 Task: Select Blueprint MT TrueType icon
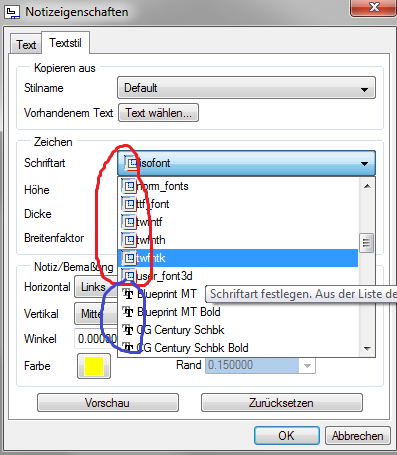coord(128,294)
